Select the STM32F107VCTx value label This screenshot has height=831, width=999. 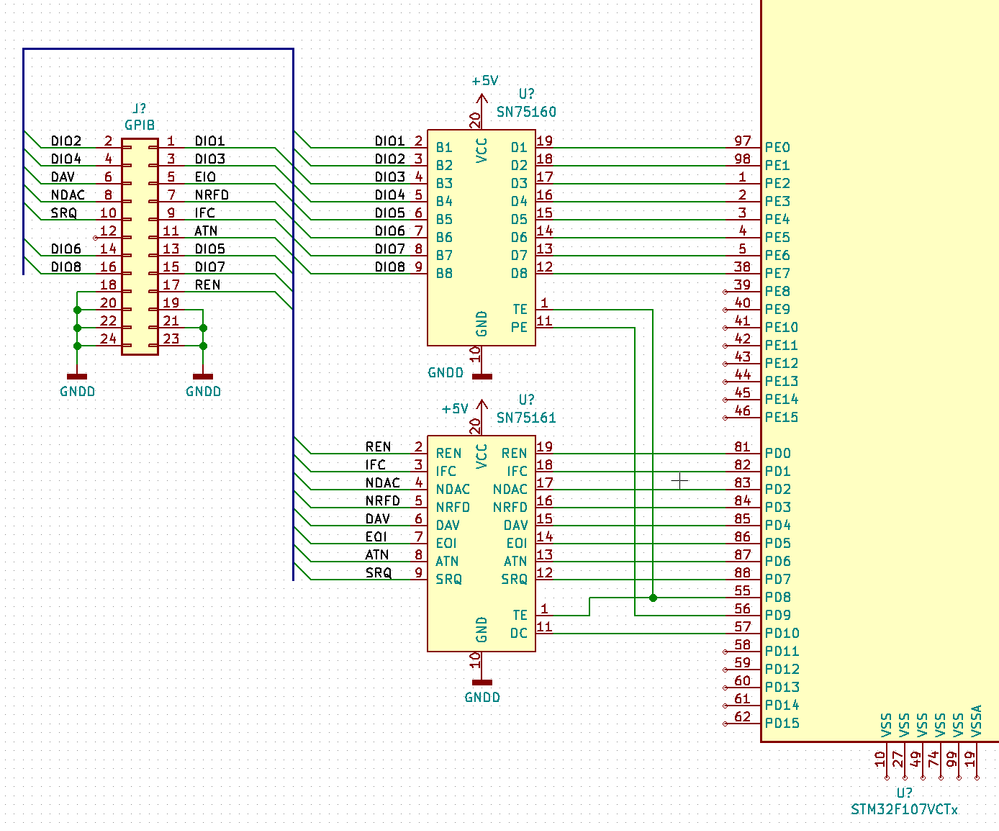pyautogui.click(x=904, y=809)
